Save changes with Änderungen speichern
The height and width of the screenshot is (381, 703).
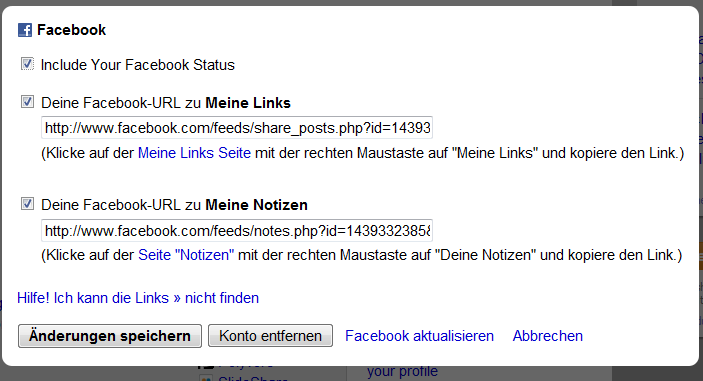[110, 336]
